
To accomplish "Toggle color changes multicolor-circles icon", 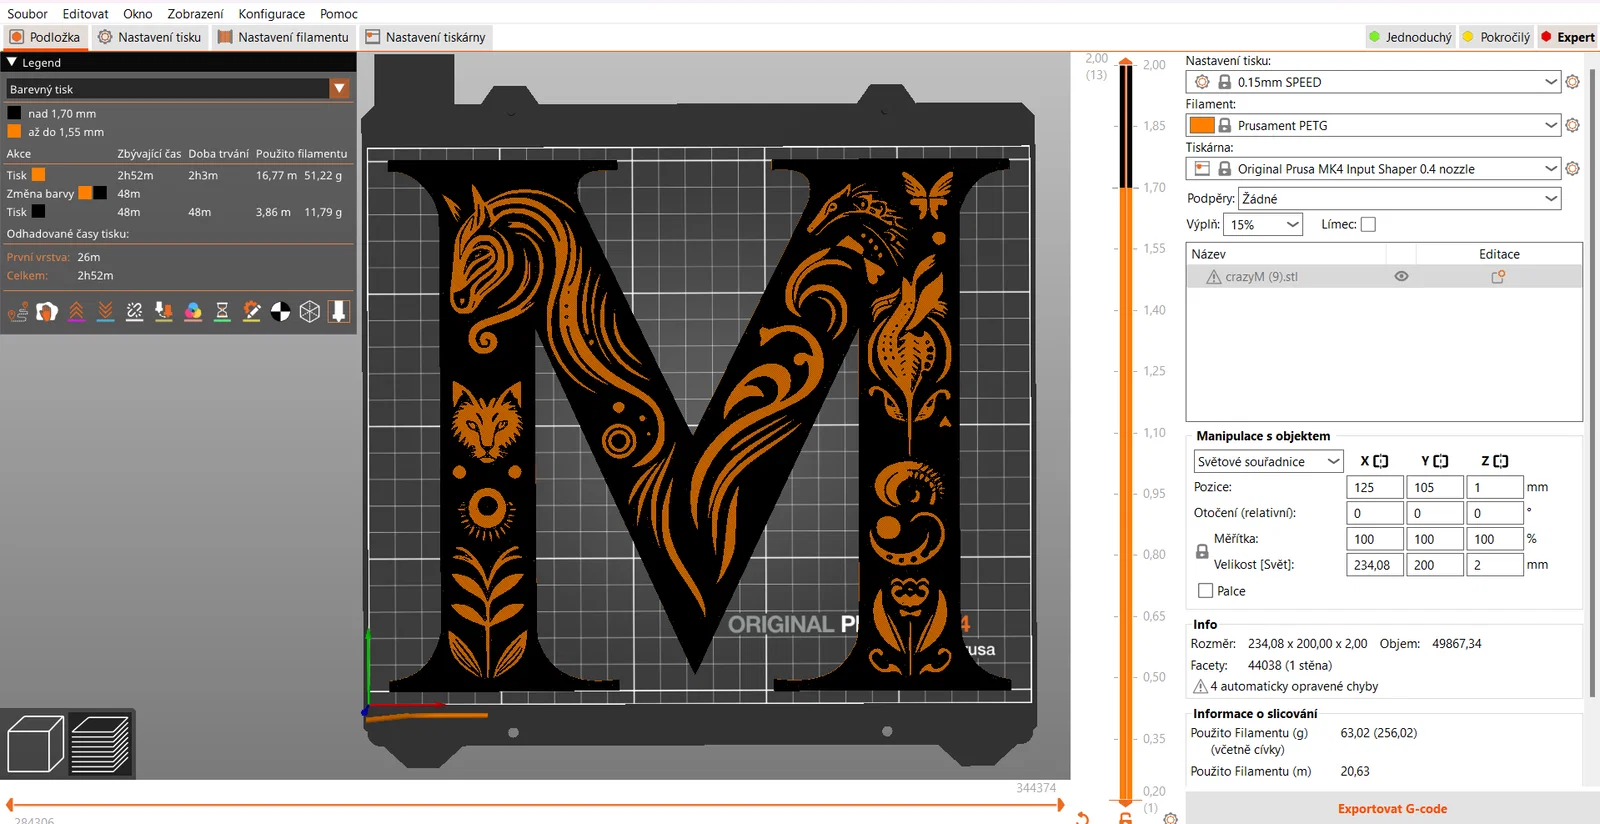I will pos(193,312).
